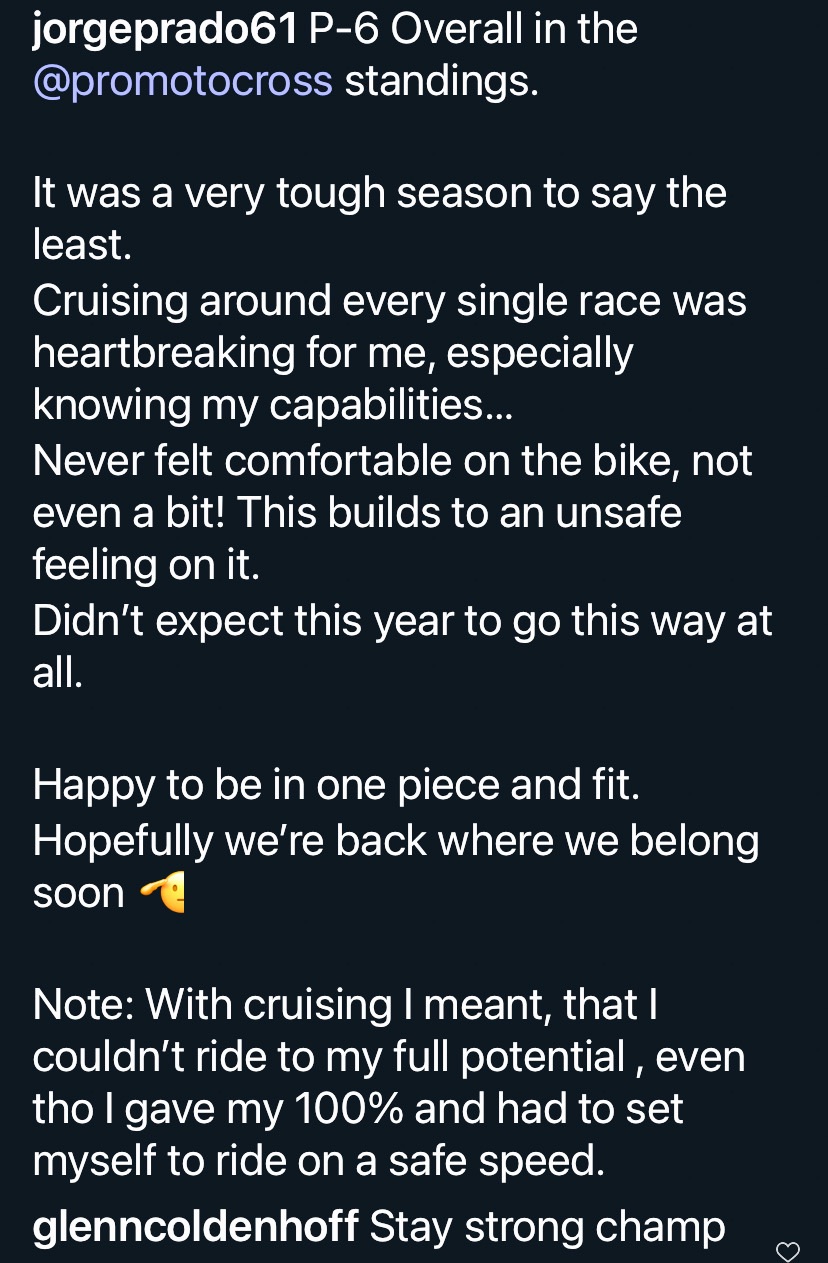This screenshot has width=828, height=1263.
Task: Tap 'Hopefully we're back where we belong' line
Action: click(395, 840)
